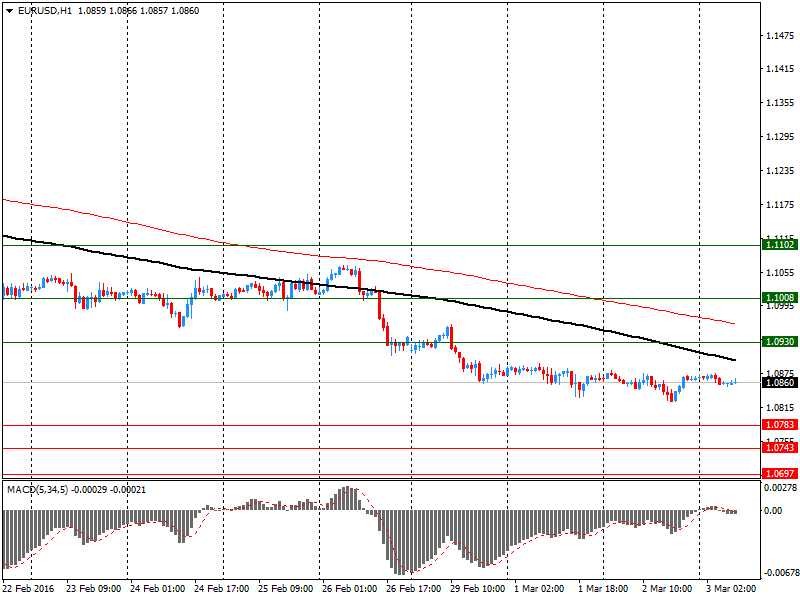Click the 2 Mar 10:00 time axis label

pyautogui.click(x=667, y=589)
